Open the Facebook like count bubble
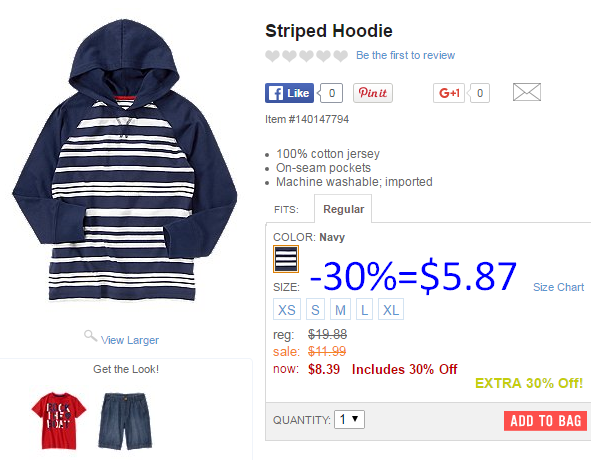Viewport: 591px width, 460px height. point(331,93)
